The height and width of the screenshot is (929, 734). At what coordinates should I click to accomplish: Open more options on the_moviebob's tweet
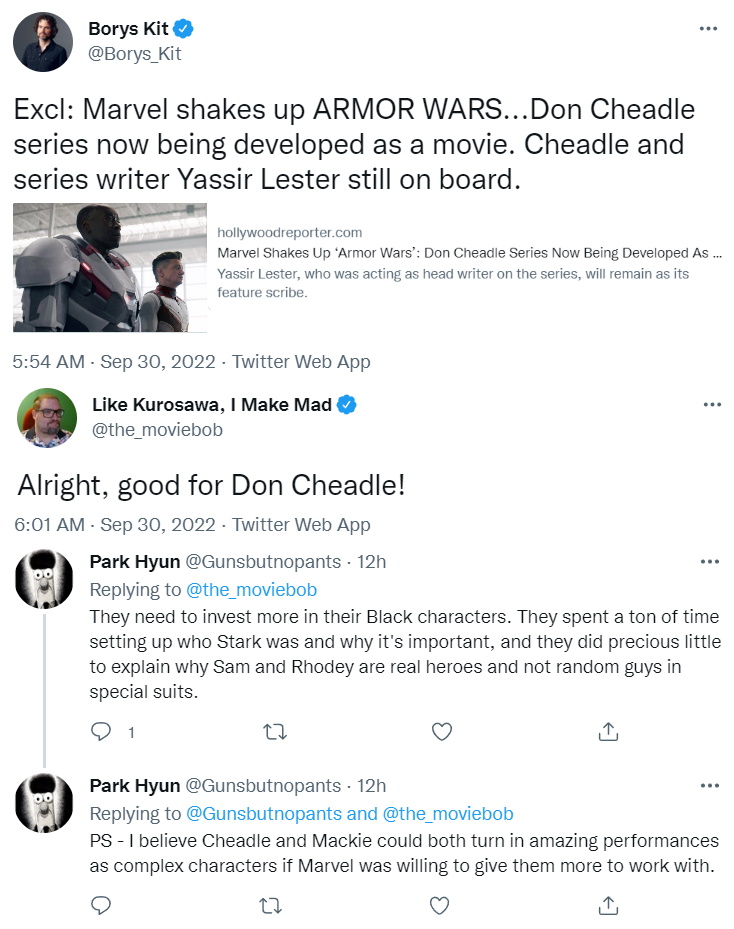point(711,405)
